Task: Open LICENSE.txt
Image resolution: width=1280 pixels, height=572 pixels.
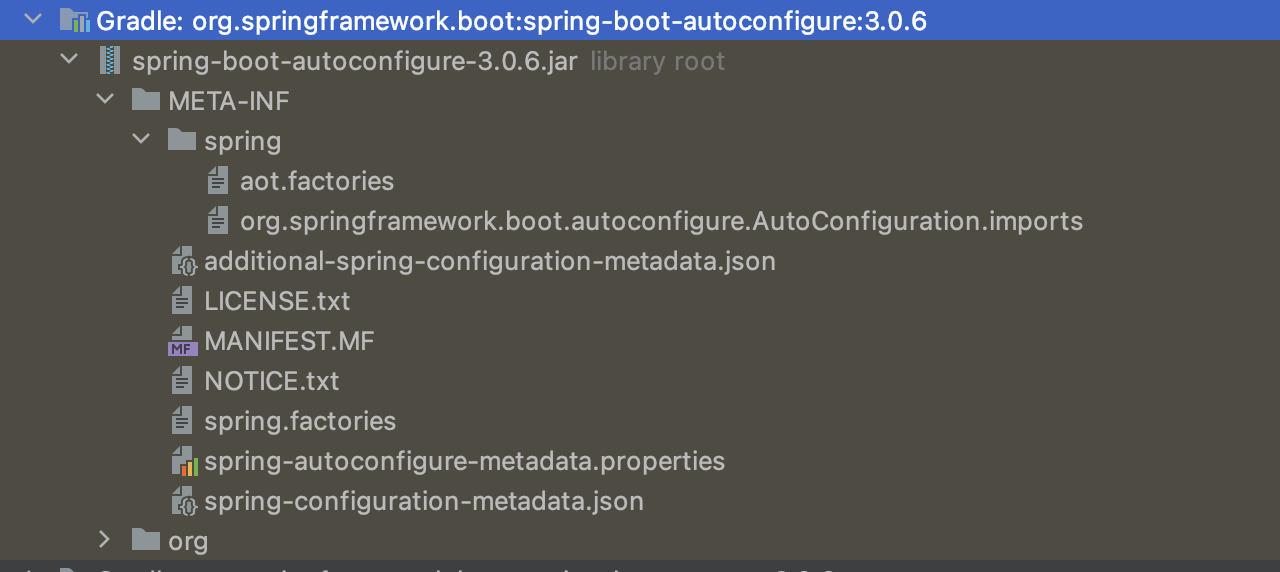Action: point(277,301)
